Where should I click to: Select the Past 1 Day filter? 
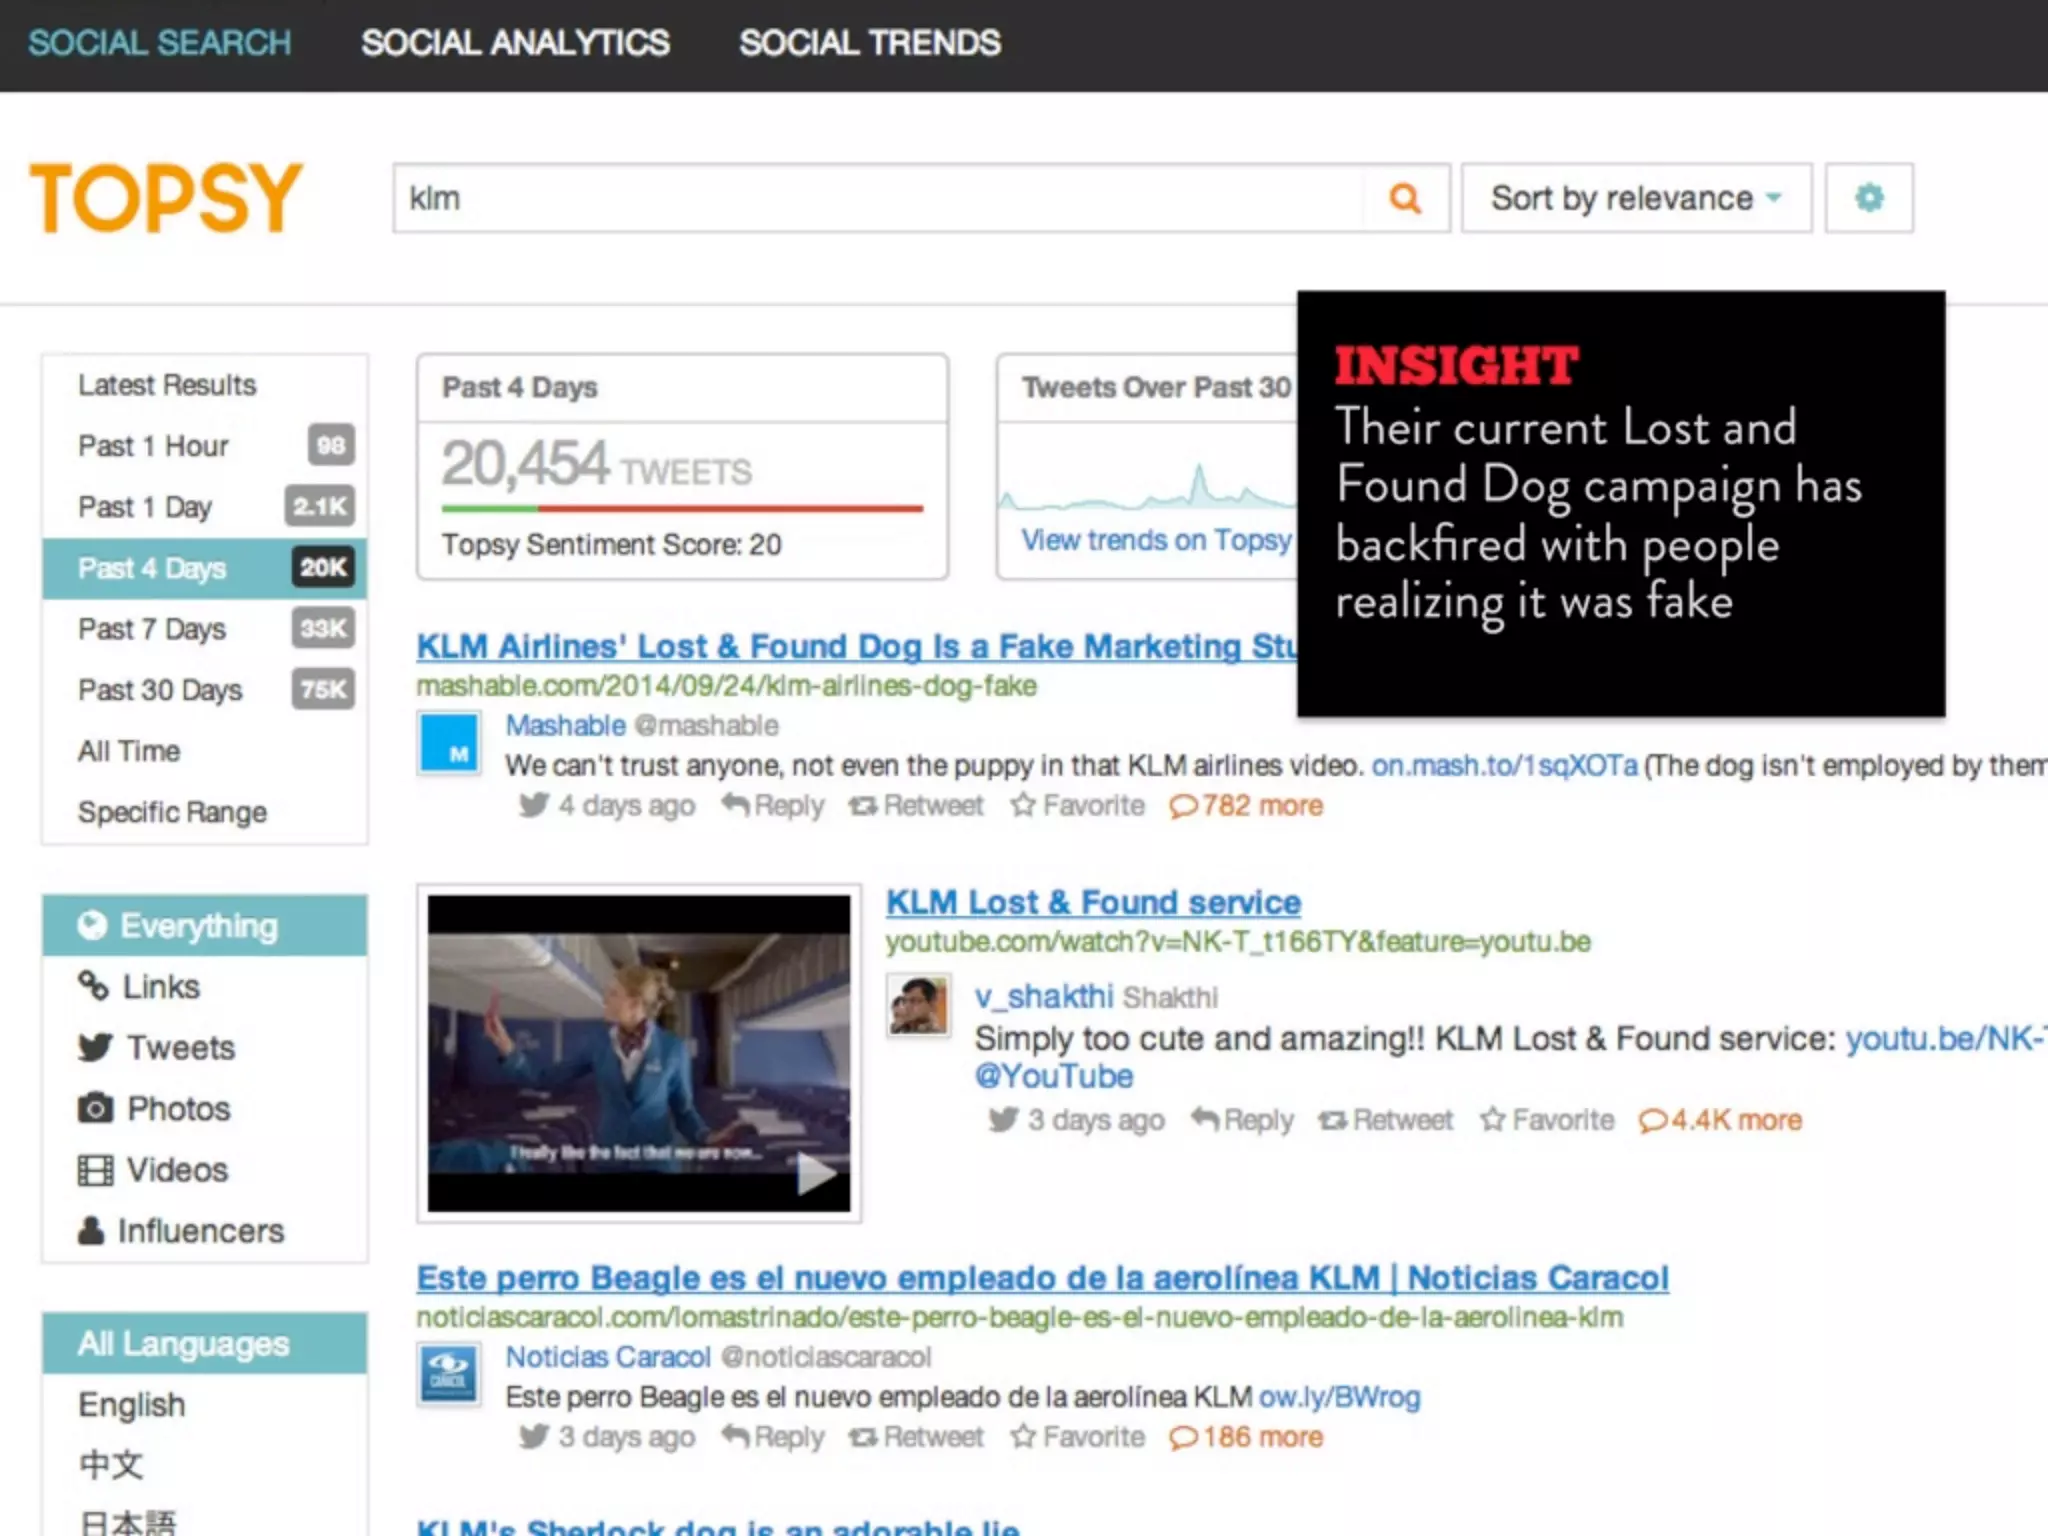[205, 507]
